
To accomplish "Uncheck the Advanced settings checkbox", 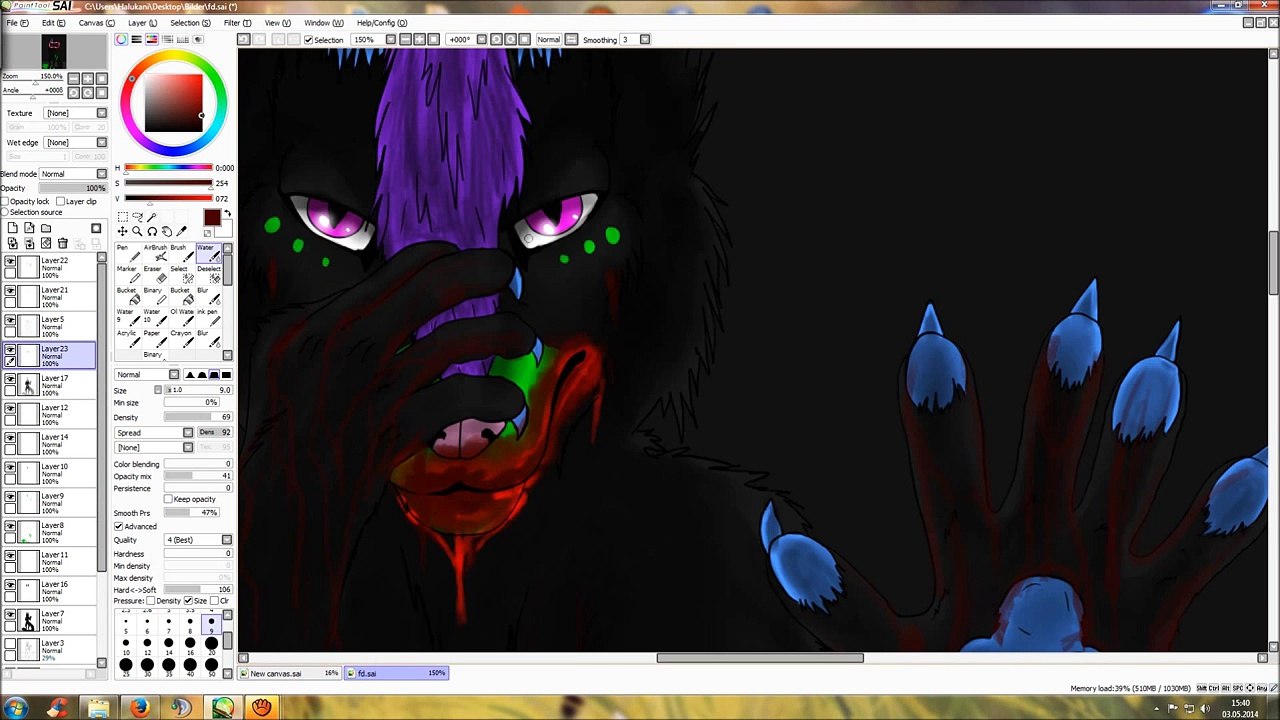I will pos(118,526).
